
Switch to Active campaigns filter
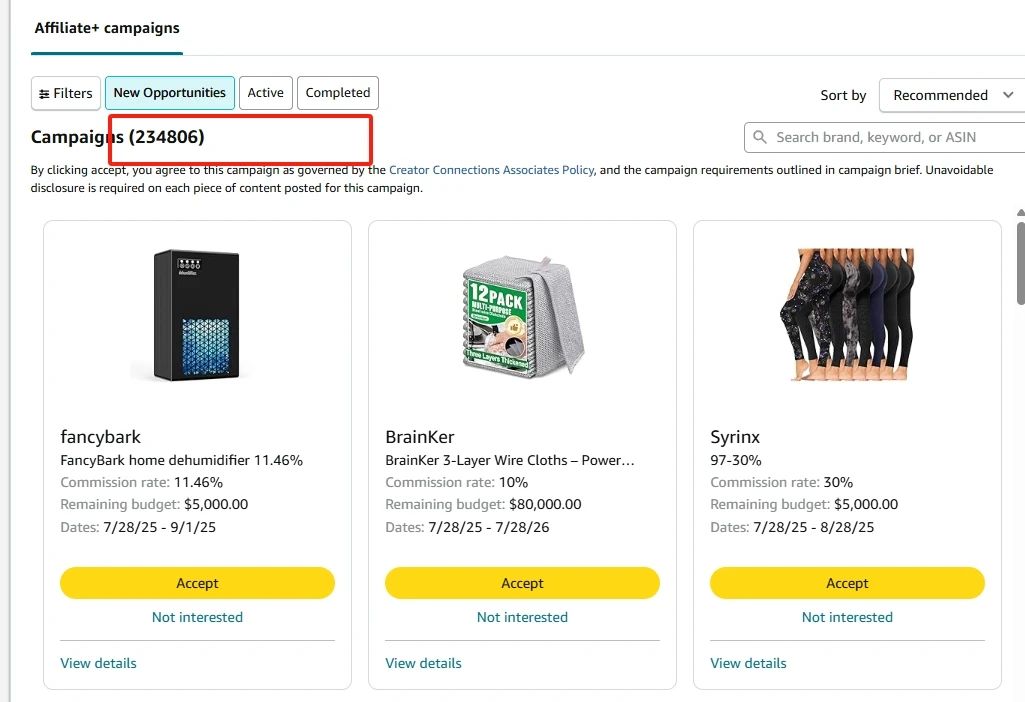click(265, 93)
